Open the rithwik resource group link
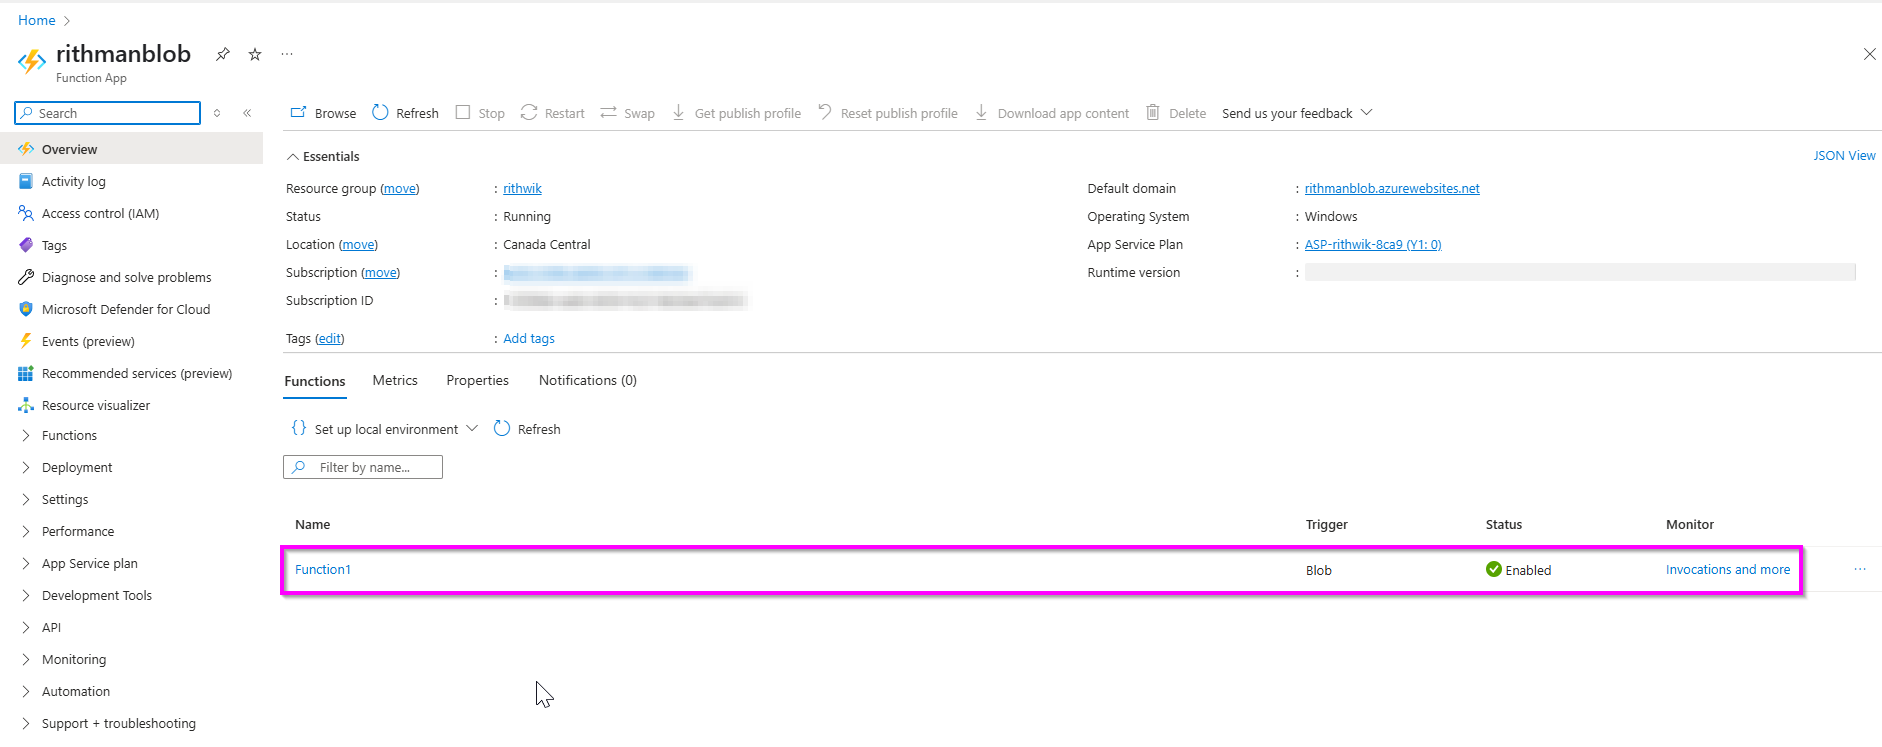This screenshot has height=747, width=1882. [x=522, y=188]
